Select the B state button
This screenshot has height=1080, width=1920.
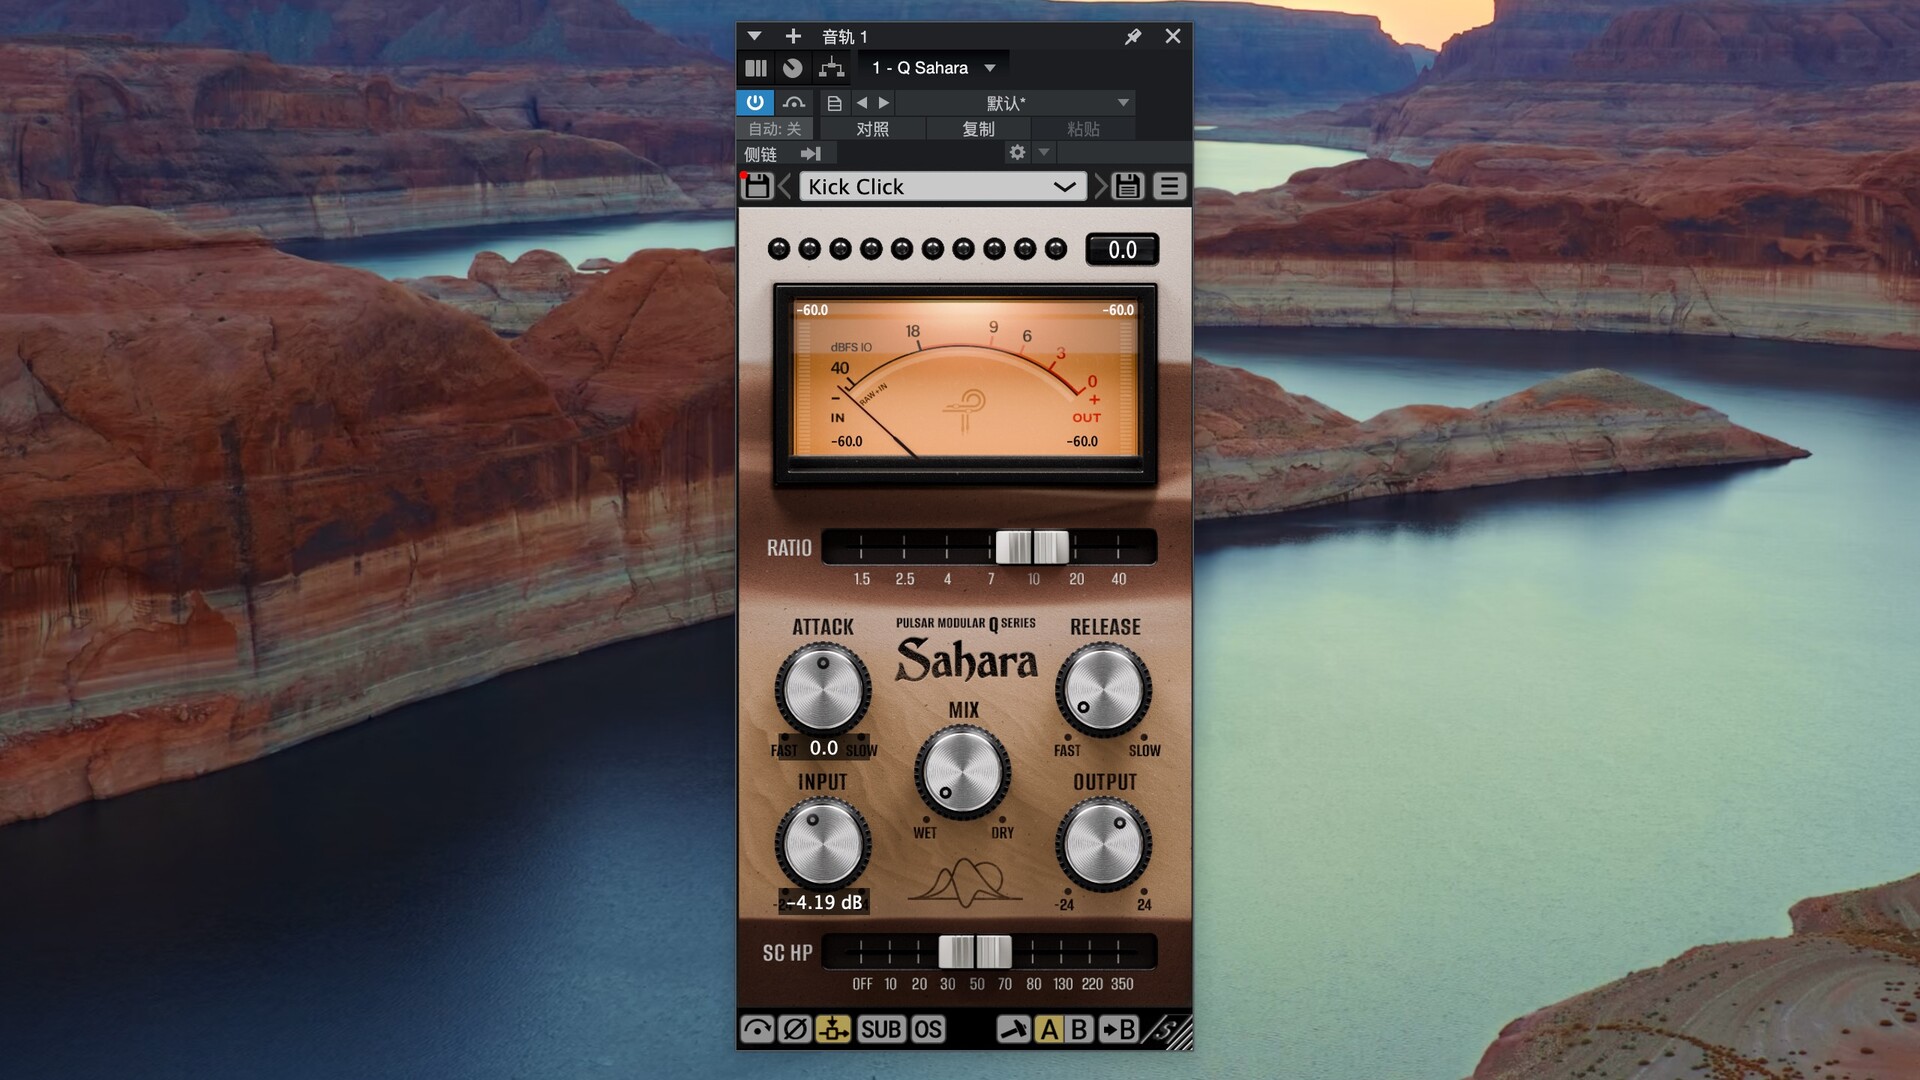point(1079,1029)
